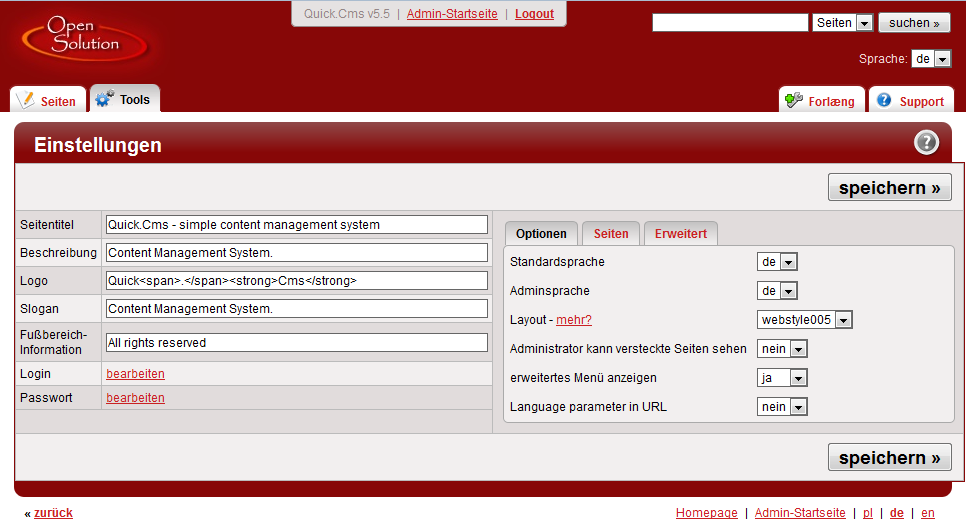Switch to the Erweitert settings tab
This screenshot has width=966, height=529.
click(x=680, y=233)
